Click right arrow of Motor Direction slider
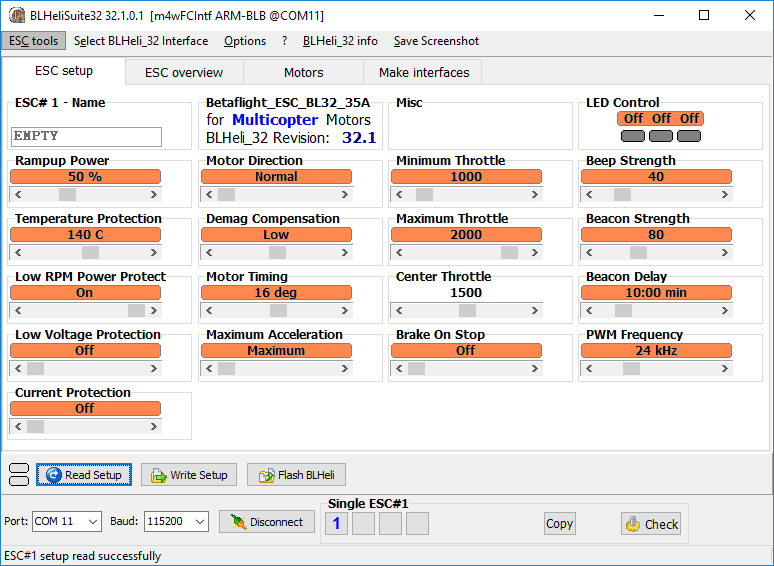The width and height of the screenshot is (774, 566). pos(345,194)
